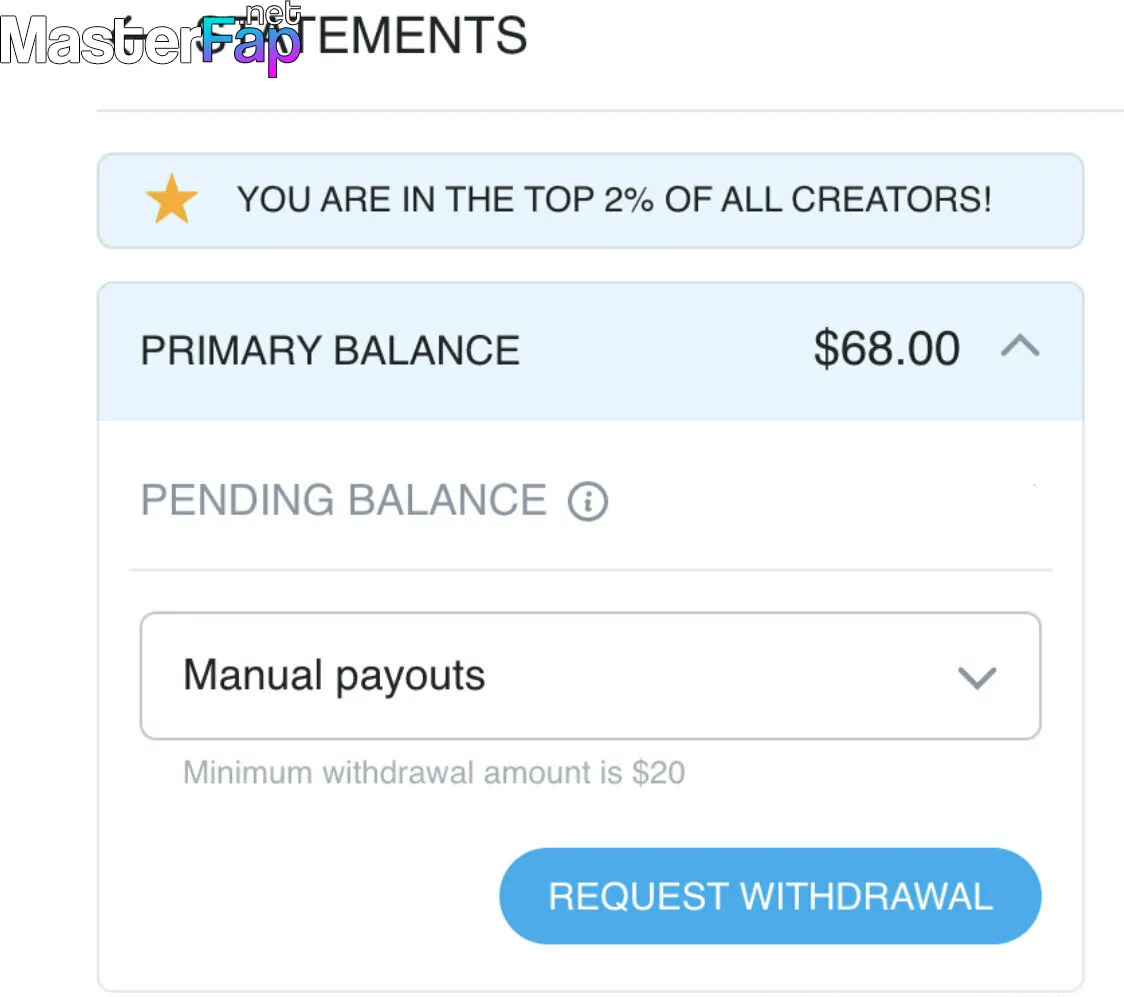Select the Manual payouts text in combo box

click(334, 676)
